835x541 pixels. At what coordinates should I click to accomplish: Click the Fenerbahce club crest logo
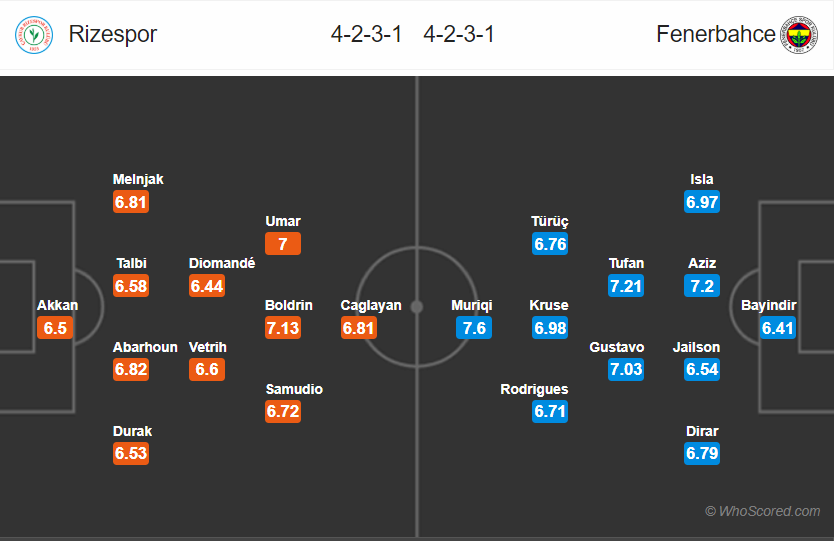[799, 35]
